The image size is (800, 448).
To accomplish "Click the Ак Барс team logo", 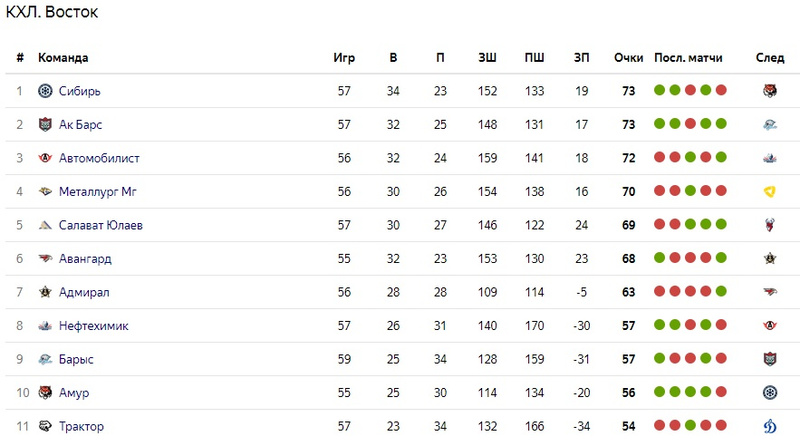I will [45, 125].
